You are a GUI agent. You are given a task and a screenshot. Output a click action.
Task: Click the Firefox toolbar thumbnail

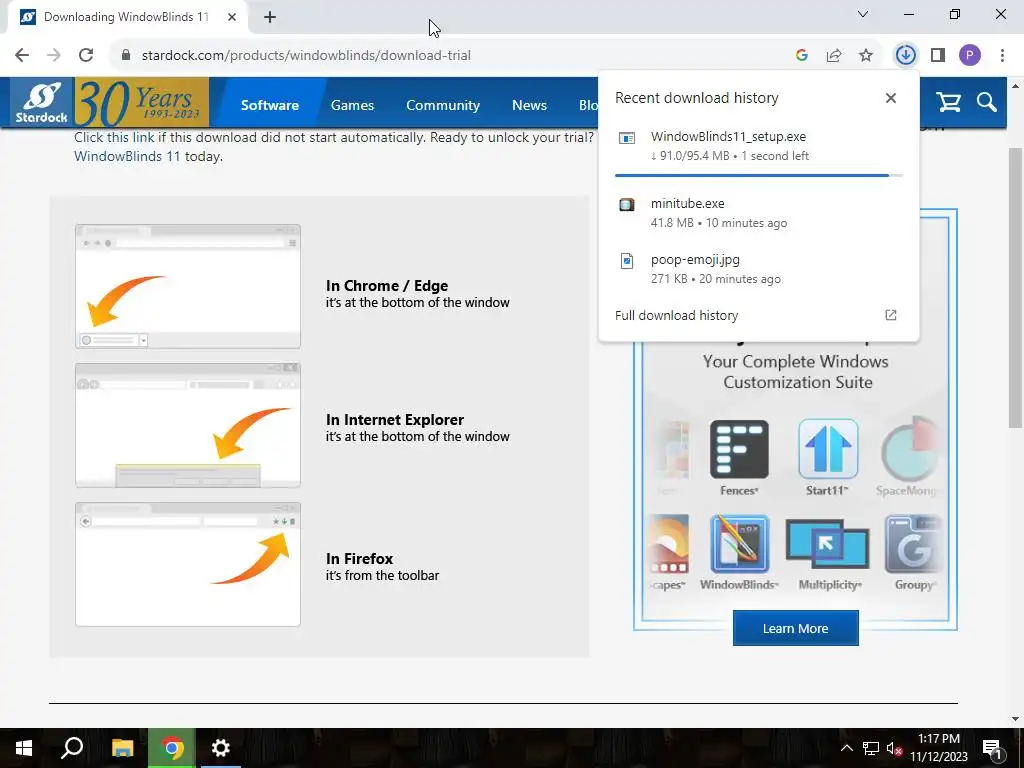[x=188, y=564]
